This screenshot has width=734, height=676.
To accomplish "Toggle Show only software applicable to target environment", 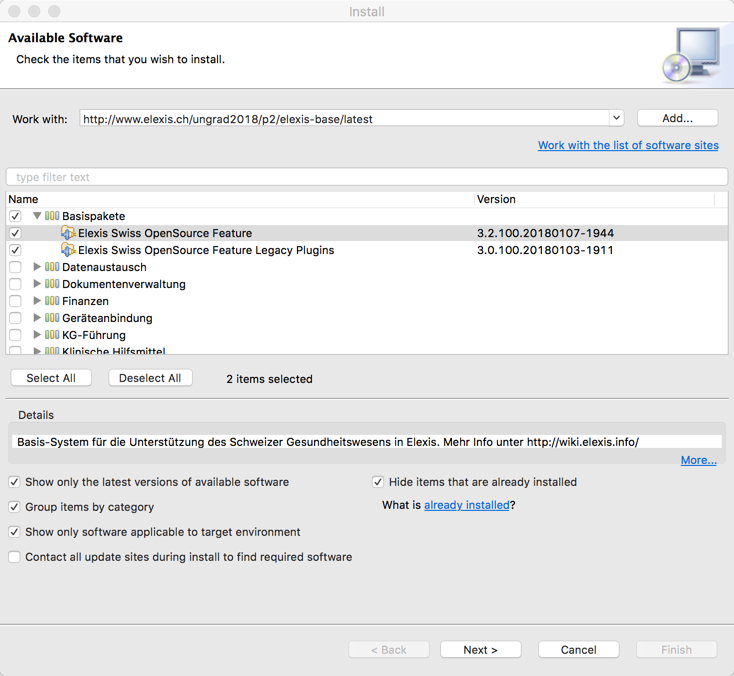I will click(x=15, y=532).
